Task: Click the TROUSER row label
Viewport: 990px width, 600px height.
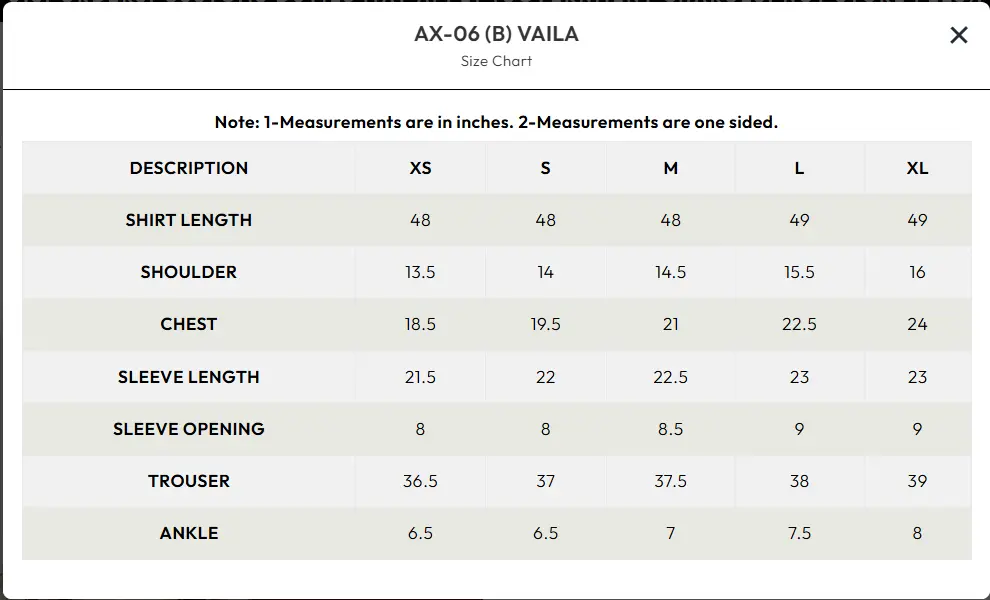Action: coord(189,481)
